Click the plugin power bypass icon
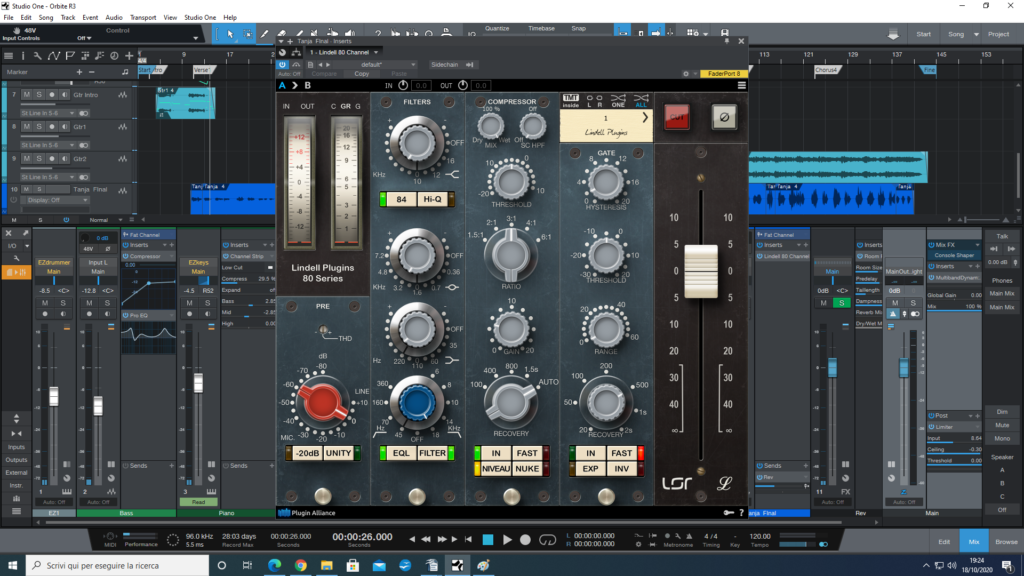Image resolution: width=1024 pixels, height=576 pixels. point(282,64)
